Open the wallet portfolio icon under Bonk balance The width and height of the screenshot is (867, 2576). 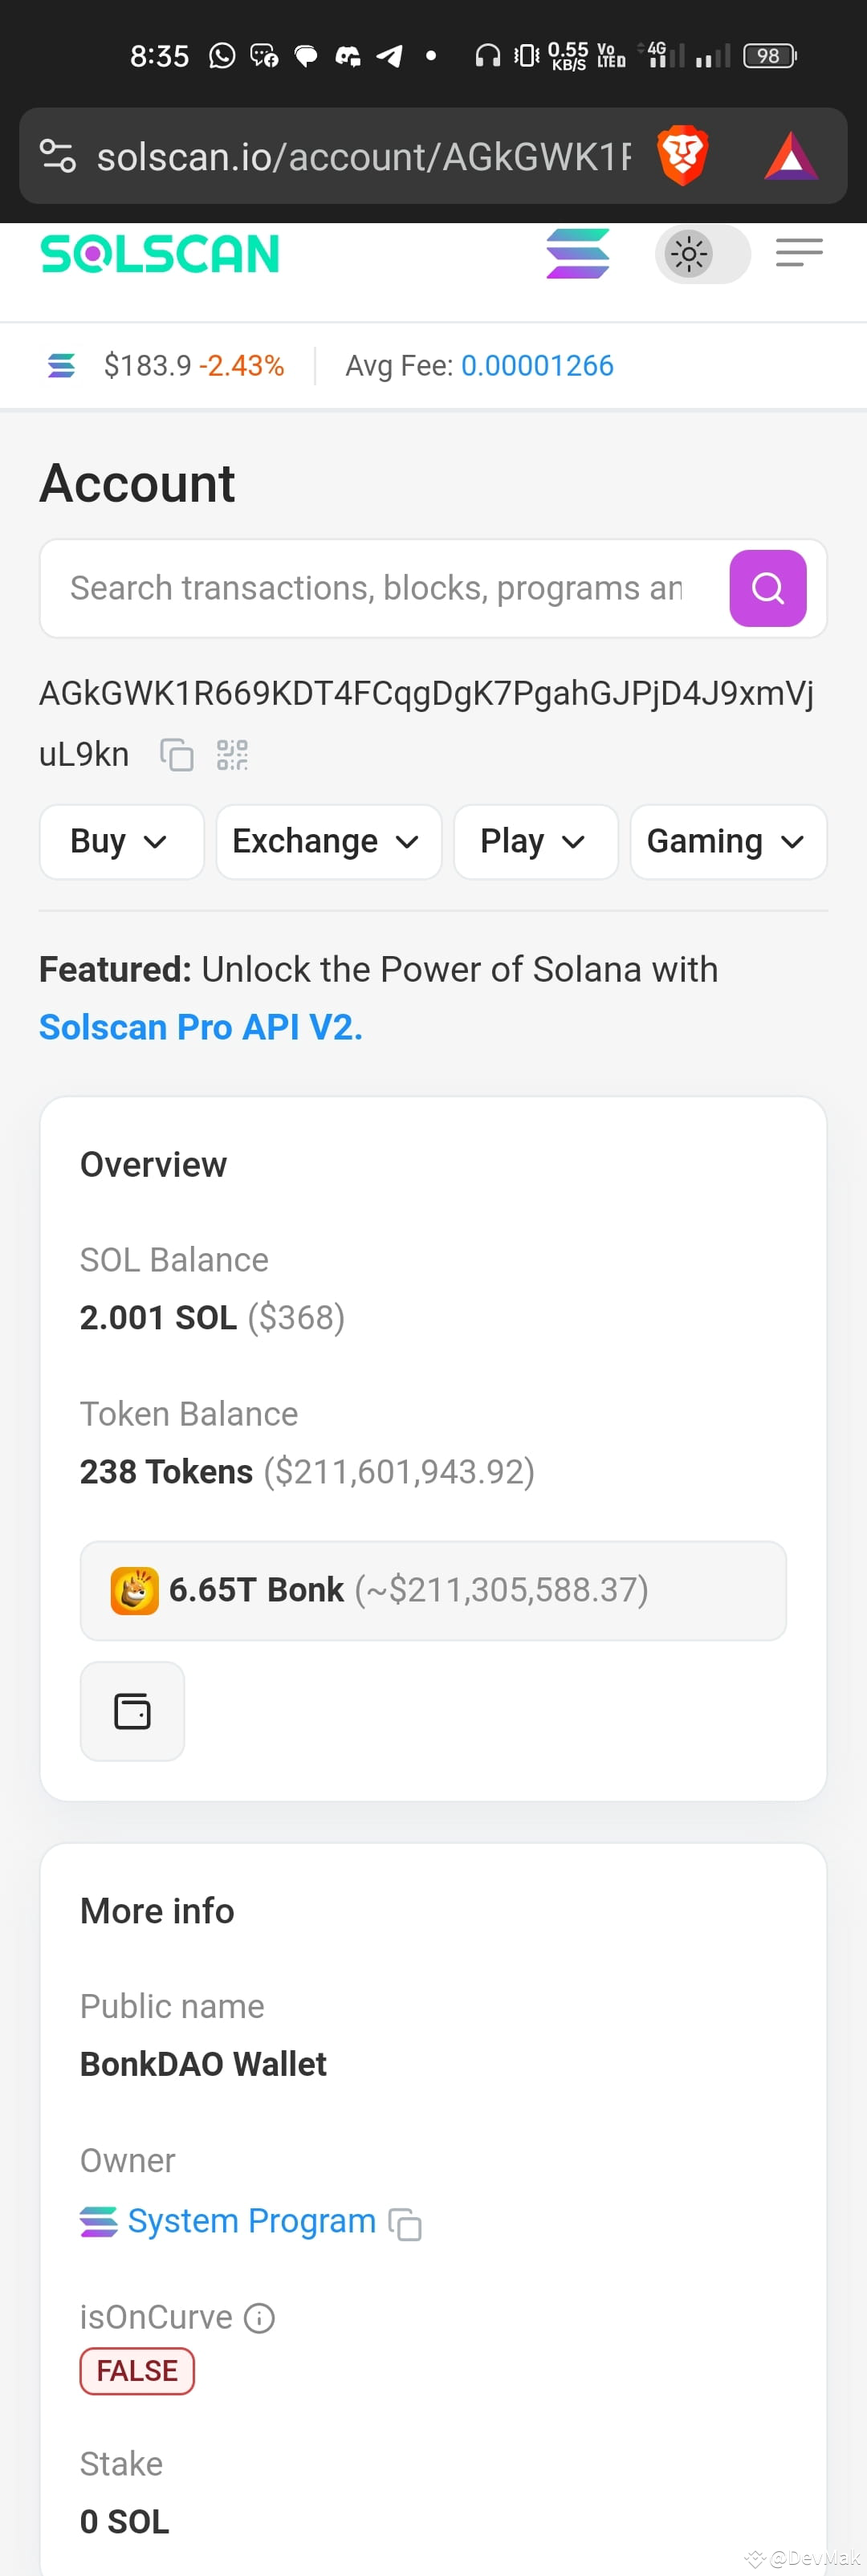click(x=132, y=1711)
